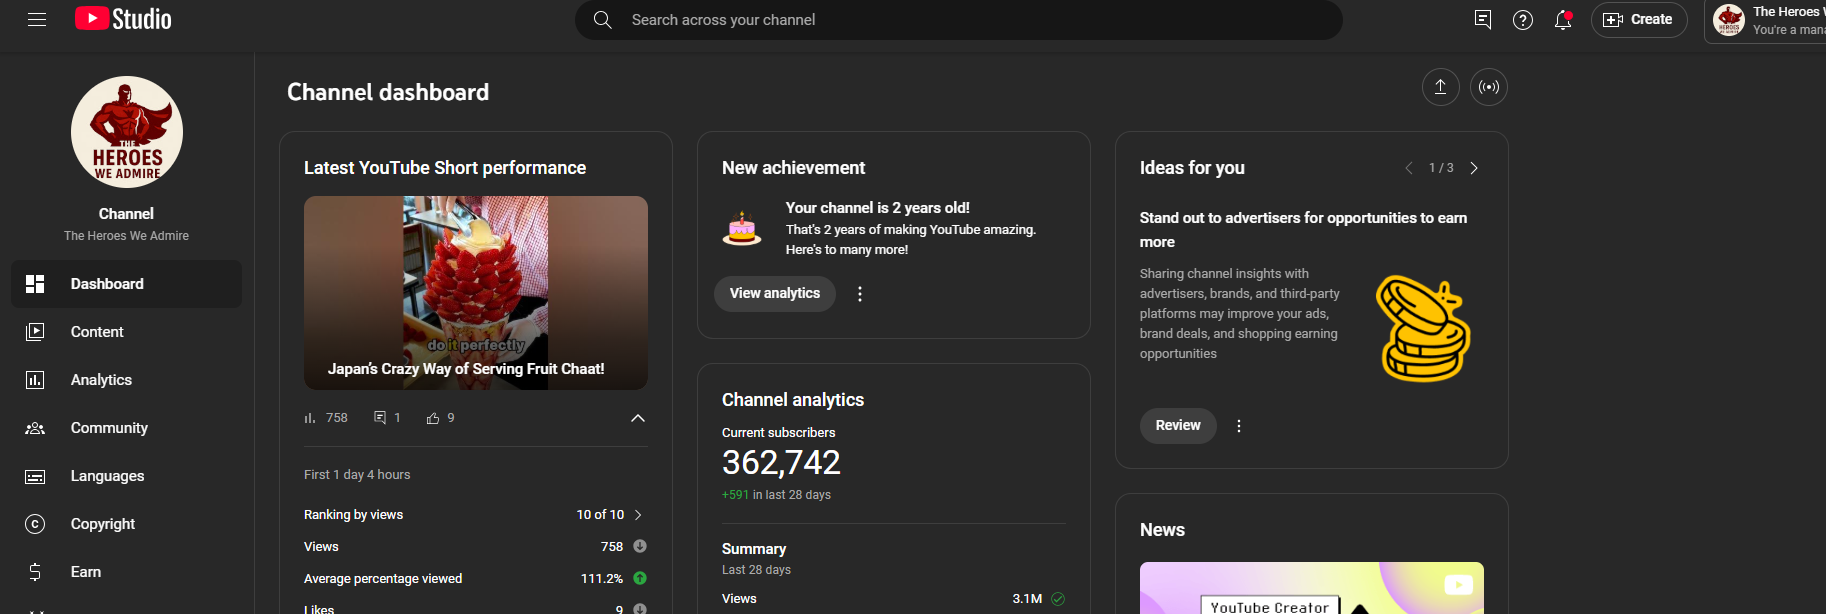Go to next idea with right chevron
Image resolution: width=1826 pixels, height=614 pixels.
(1474, 168)
